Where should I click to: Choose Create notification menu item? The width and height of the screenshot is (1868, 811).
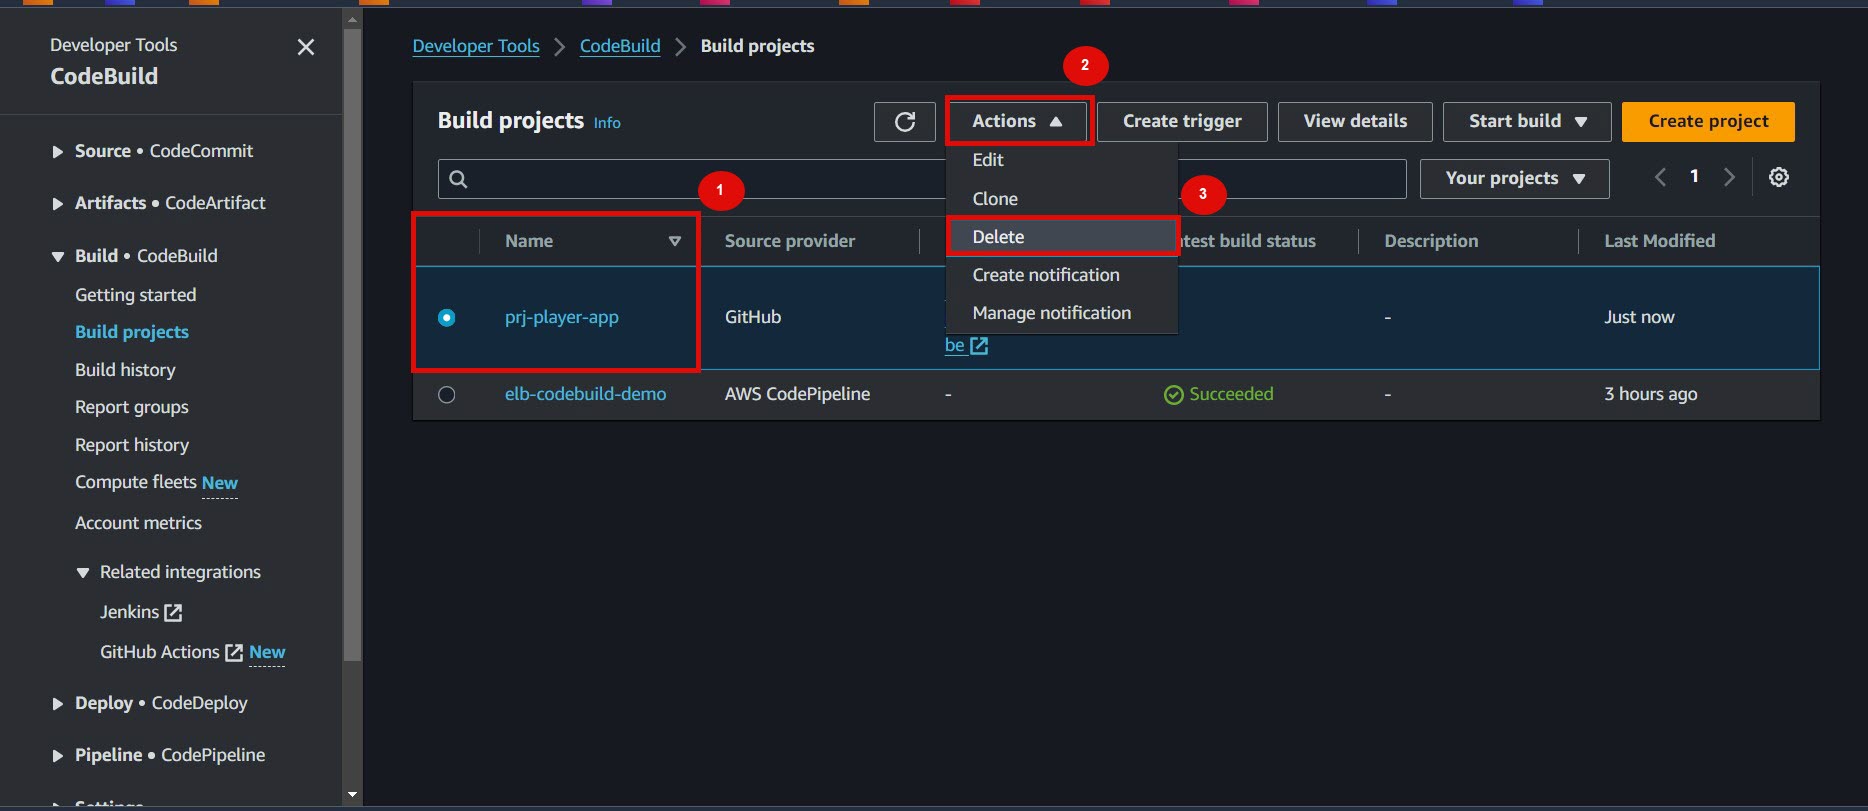[x=1062, y=275]
